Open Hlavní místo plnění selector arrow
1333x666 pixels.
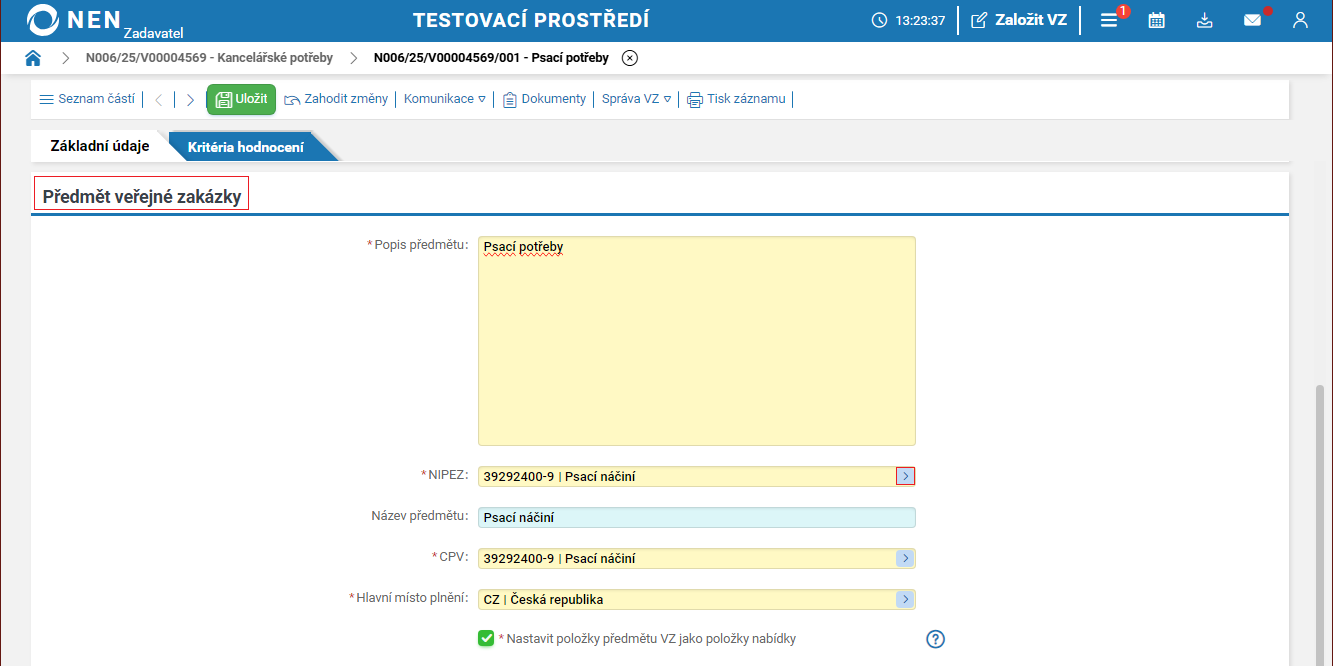905,599
